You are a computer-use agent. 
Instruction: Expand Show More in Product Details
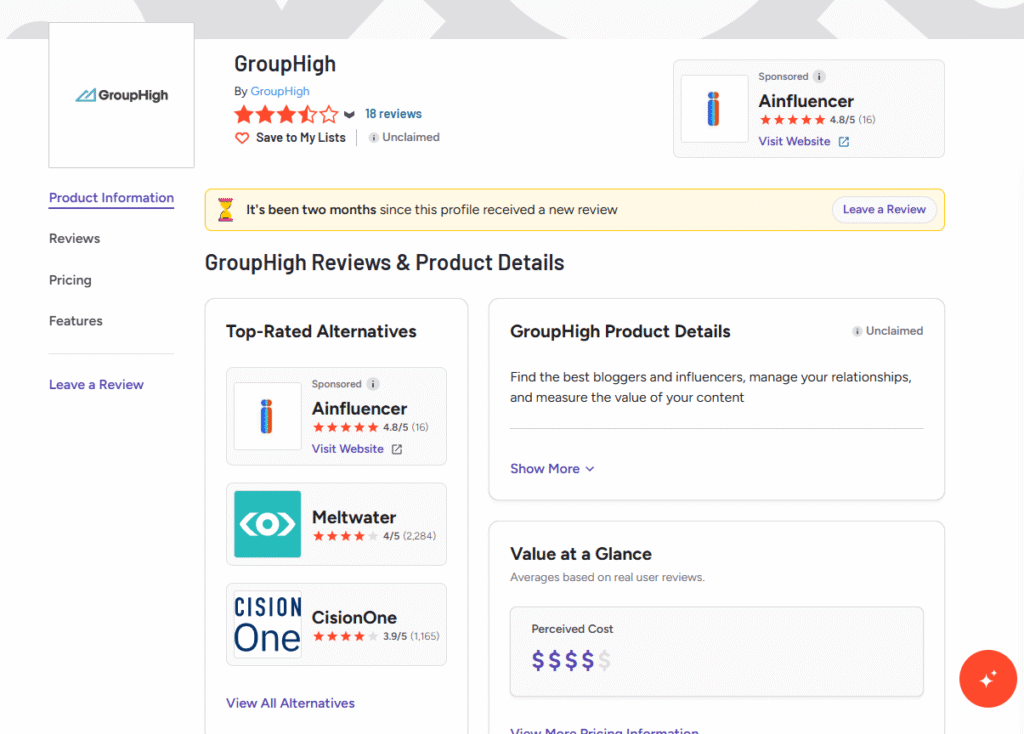point(552,469)
